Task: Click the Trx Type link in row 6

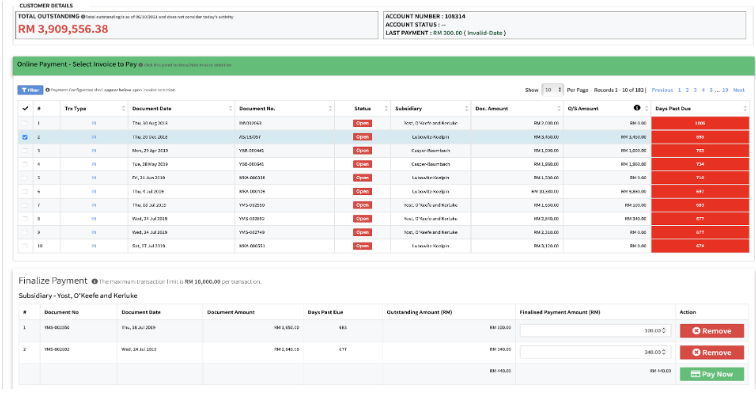Action: point(94,192)
